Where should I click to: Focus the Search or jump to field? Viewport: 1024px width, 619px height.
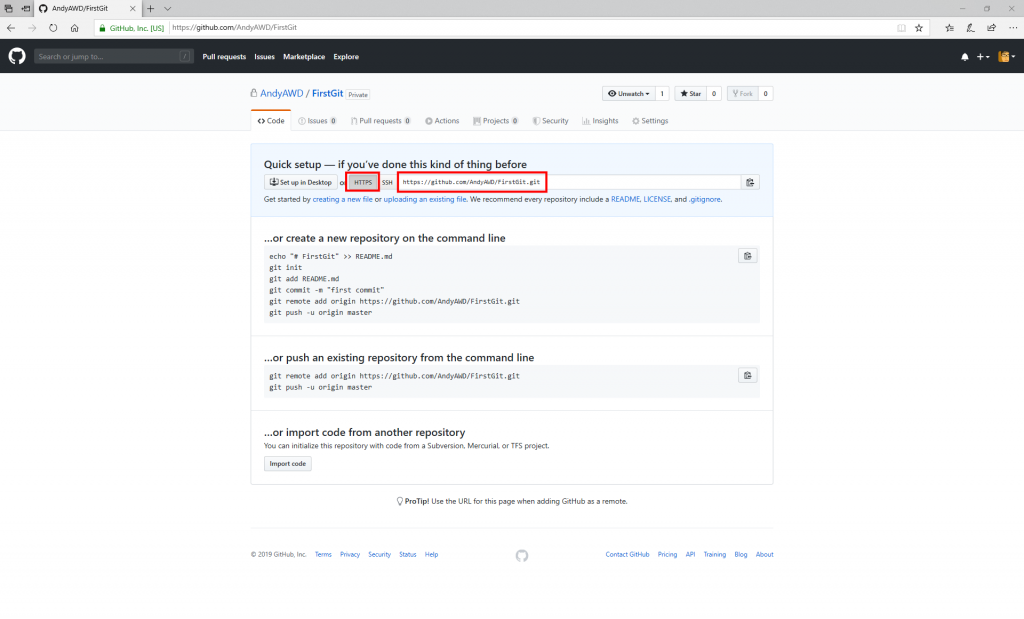pyautogui.click(x=114, y=57)
